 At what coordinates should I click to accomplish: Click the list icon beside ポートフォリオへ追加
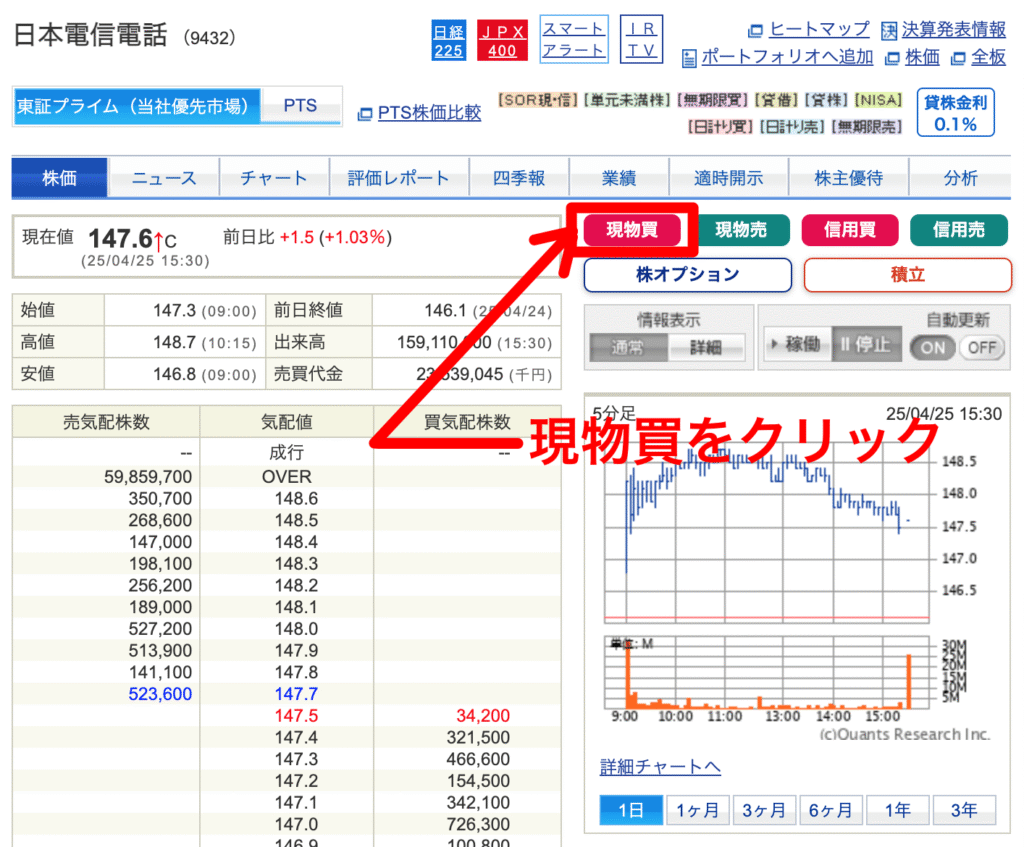(689, 58)
